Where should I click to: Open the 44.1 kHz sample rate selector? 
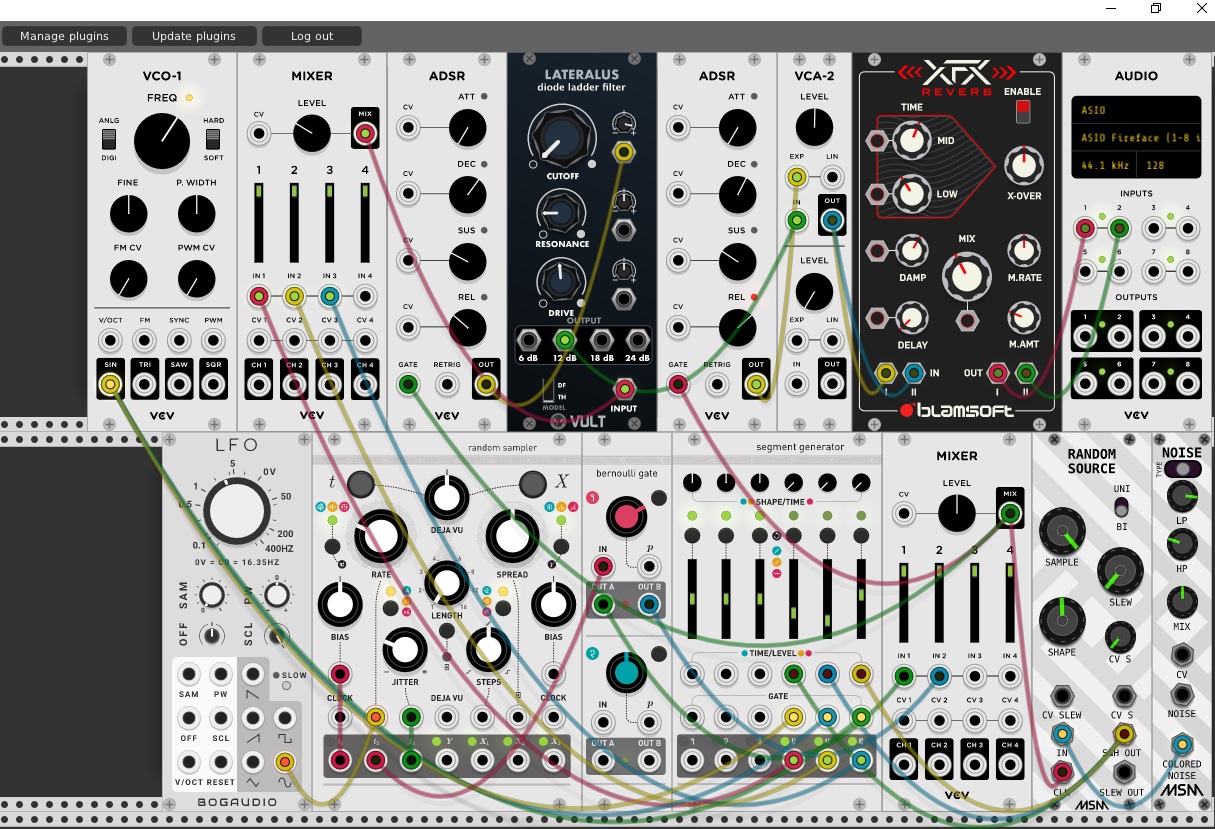1103,164
